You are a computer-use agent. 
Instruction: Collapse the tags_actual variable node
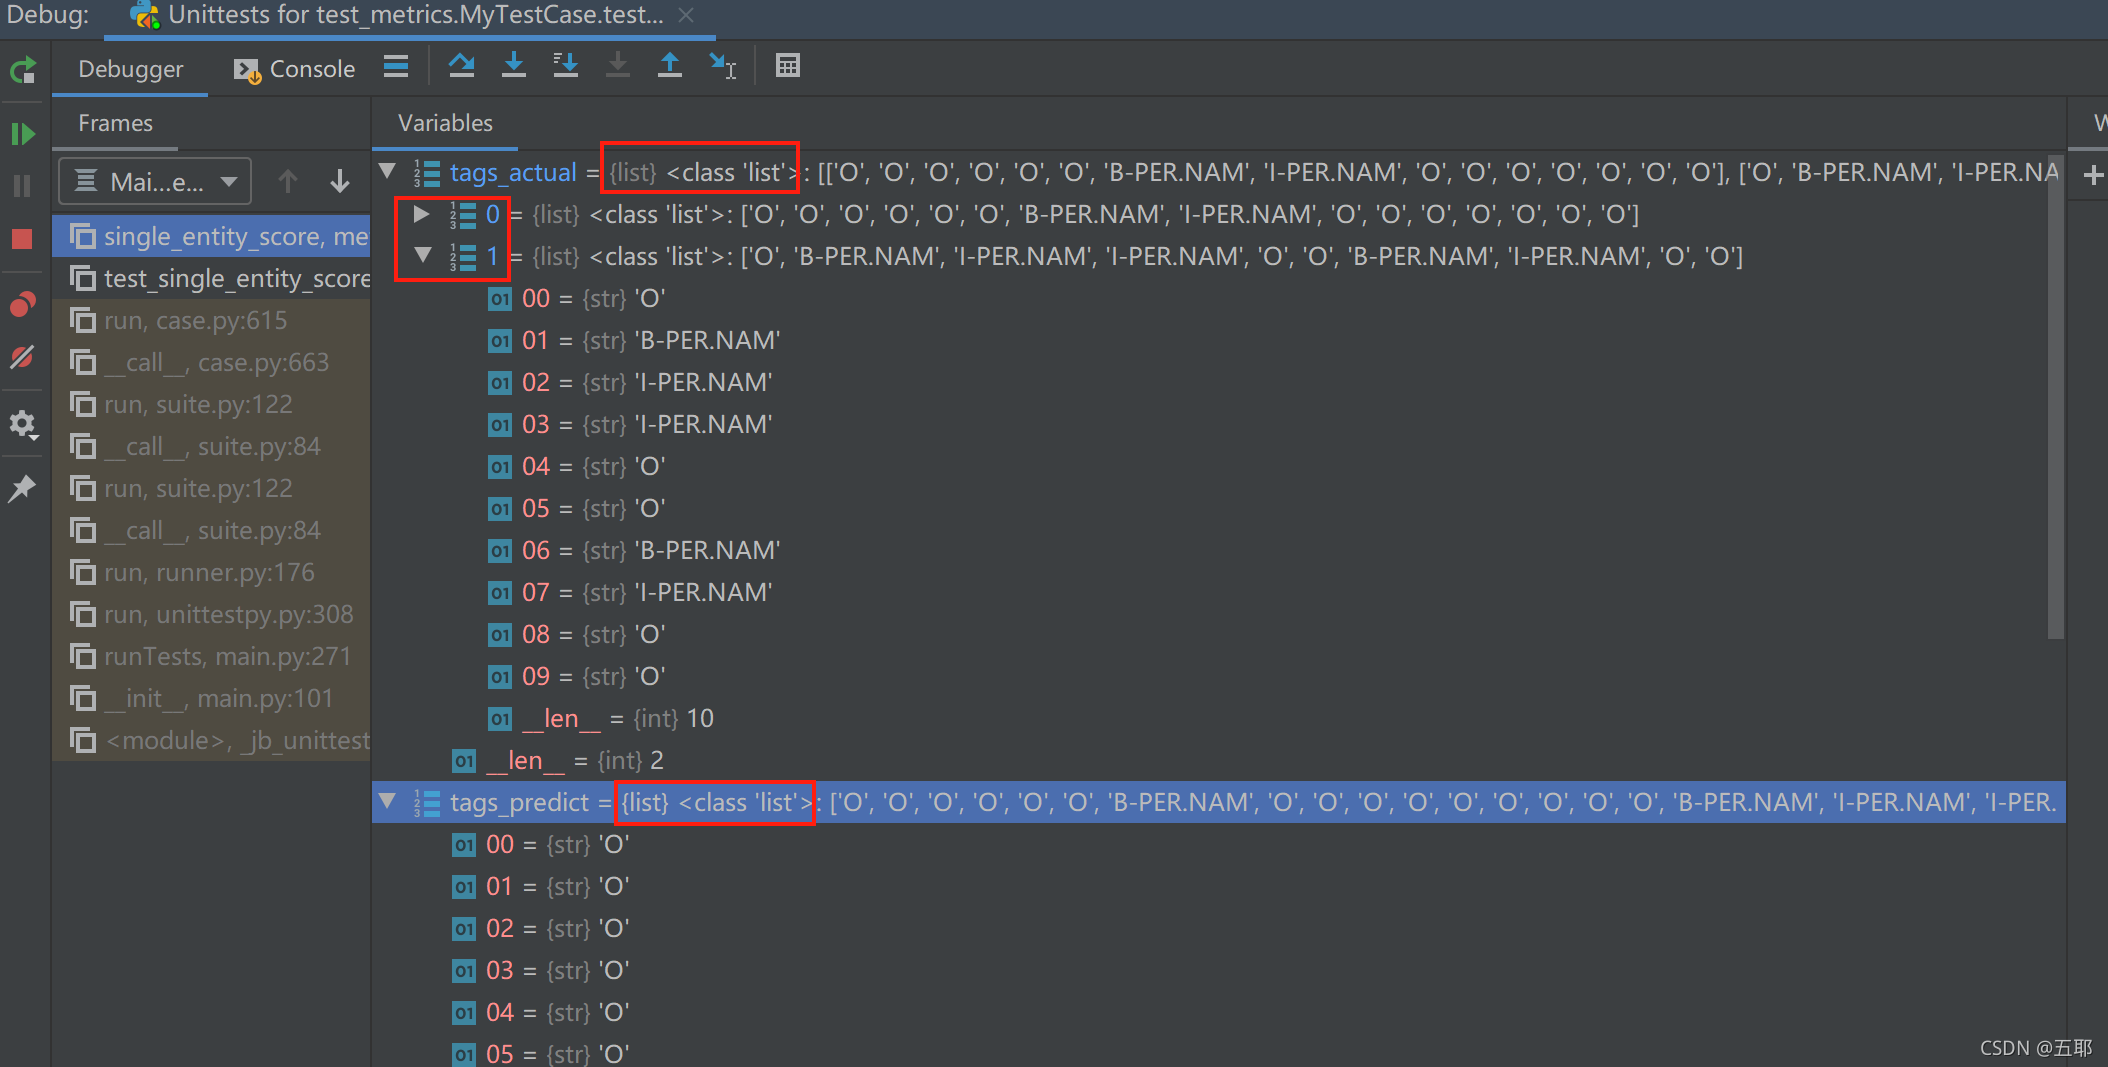coord(388,172)
